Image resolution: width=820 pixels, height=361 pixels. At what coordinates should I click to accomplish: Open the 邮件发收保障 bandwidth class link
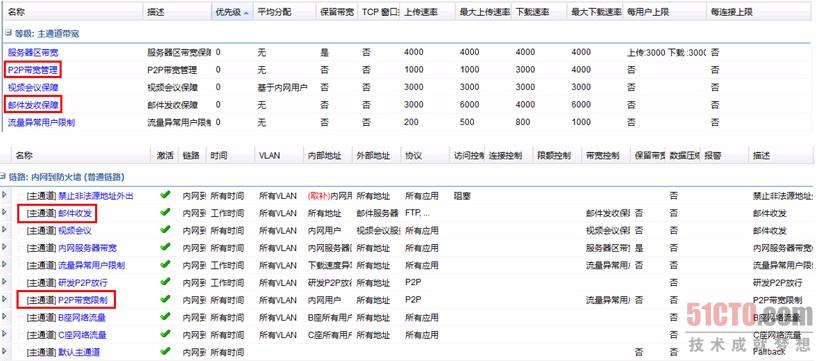point(33,105)
